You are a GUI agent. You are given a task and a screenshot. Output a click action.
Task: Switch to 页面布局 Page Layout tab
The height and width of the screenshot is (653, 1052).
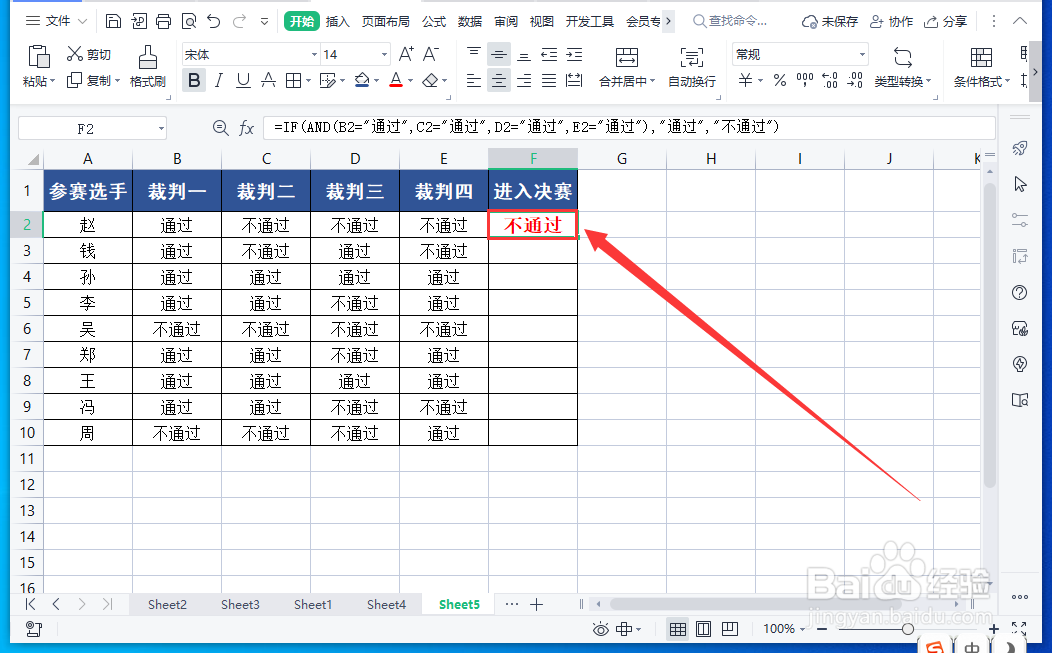point(386,21)
